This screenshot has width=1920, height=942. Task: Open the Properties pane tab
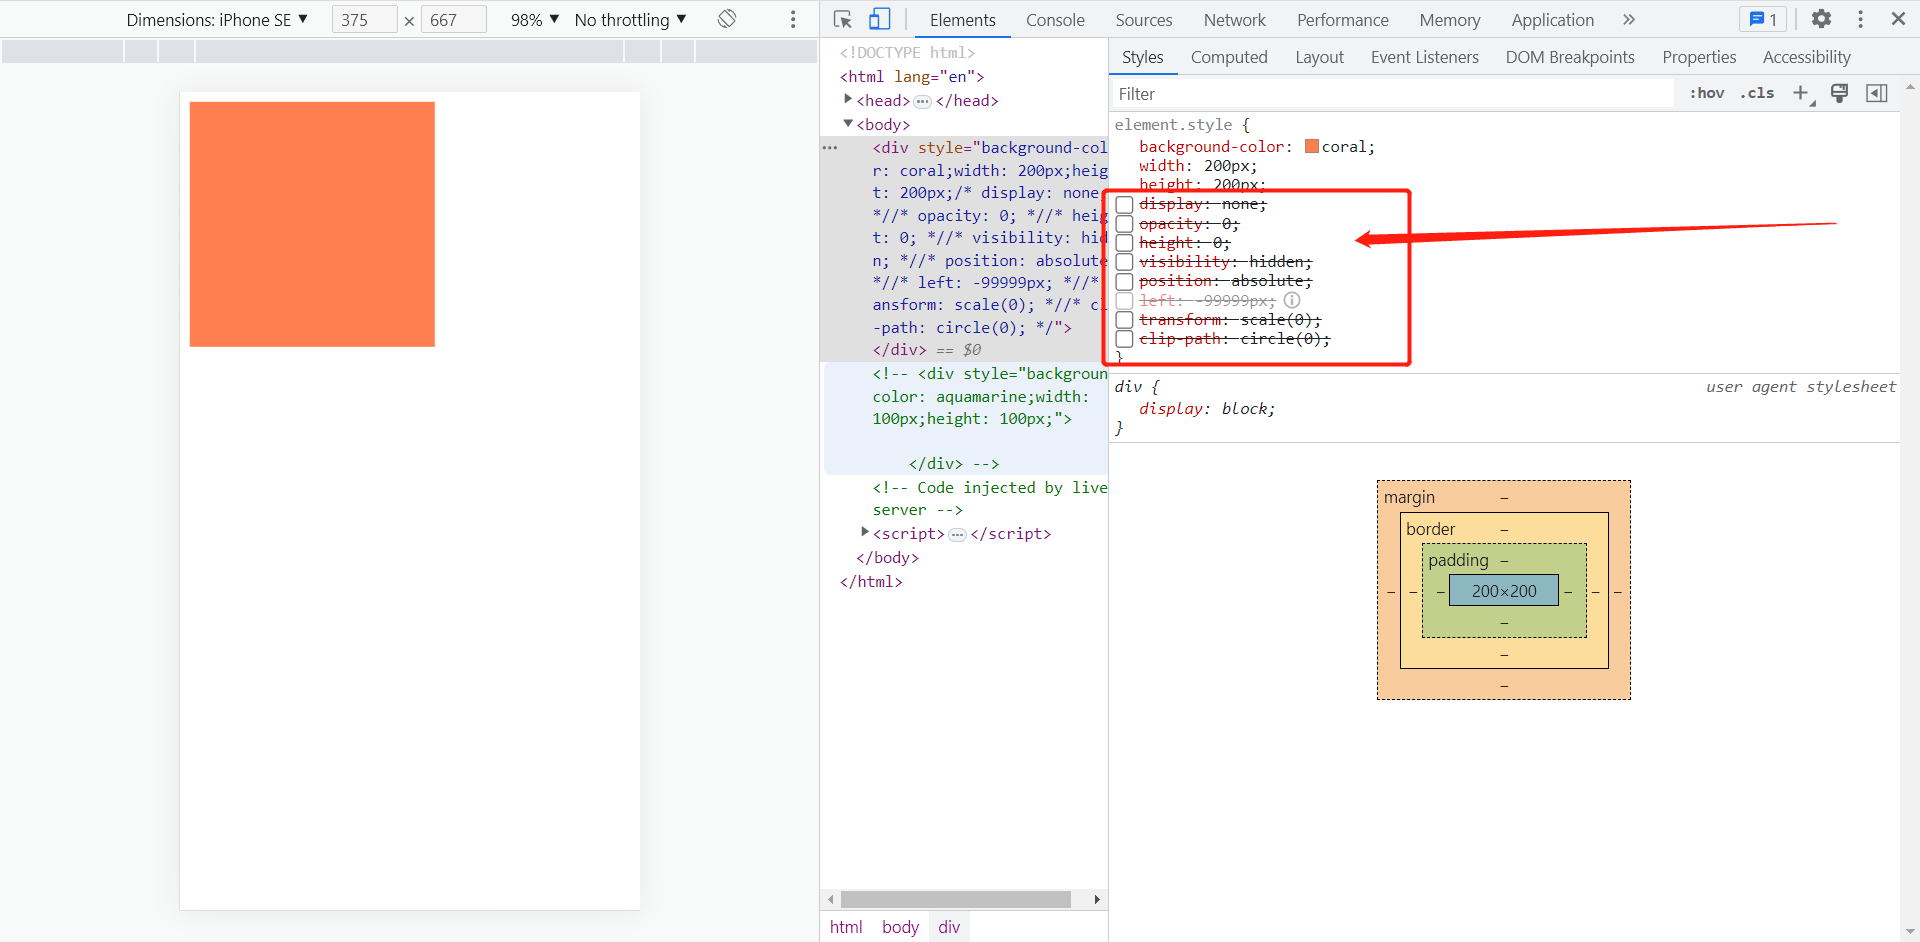tap(1699, 57)
